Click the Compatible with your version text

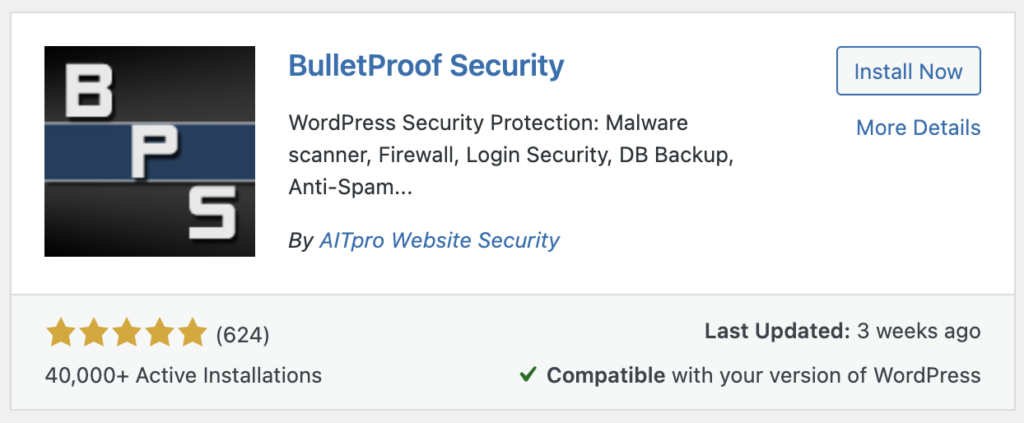(763, 375)
